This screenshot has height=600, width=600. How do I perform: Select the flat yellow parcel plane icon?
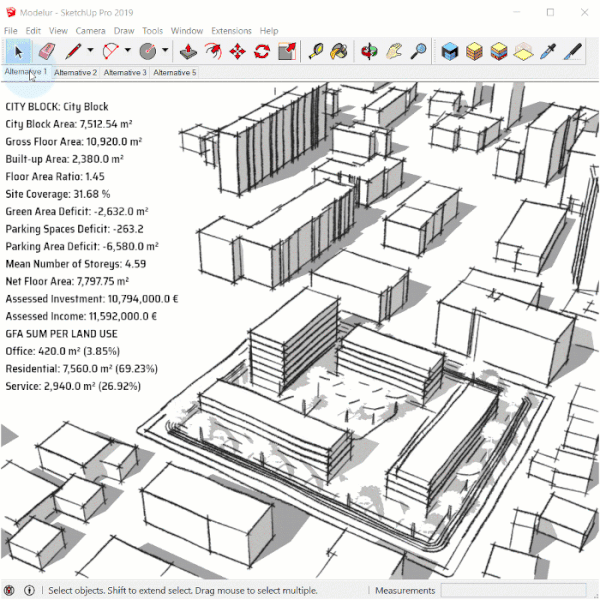click(523, 51)
